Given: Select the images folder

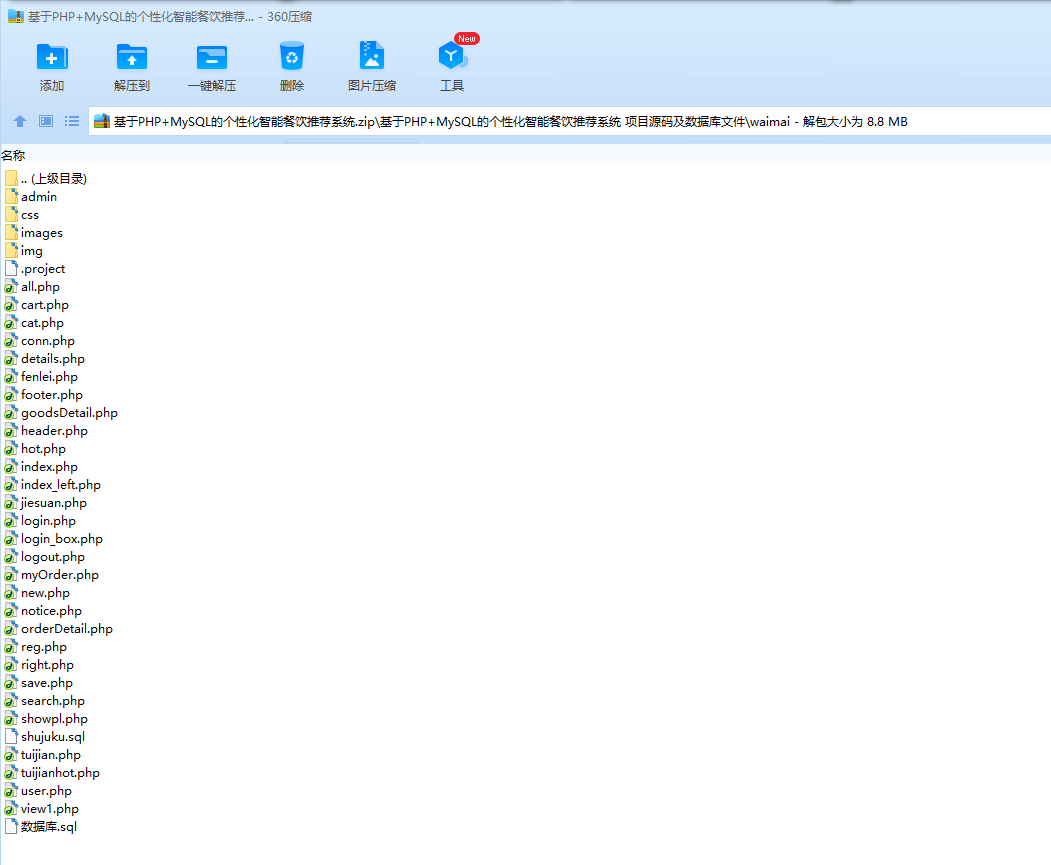Looking at the screenshot, I should [x=34, y=233].
